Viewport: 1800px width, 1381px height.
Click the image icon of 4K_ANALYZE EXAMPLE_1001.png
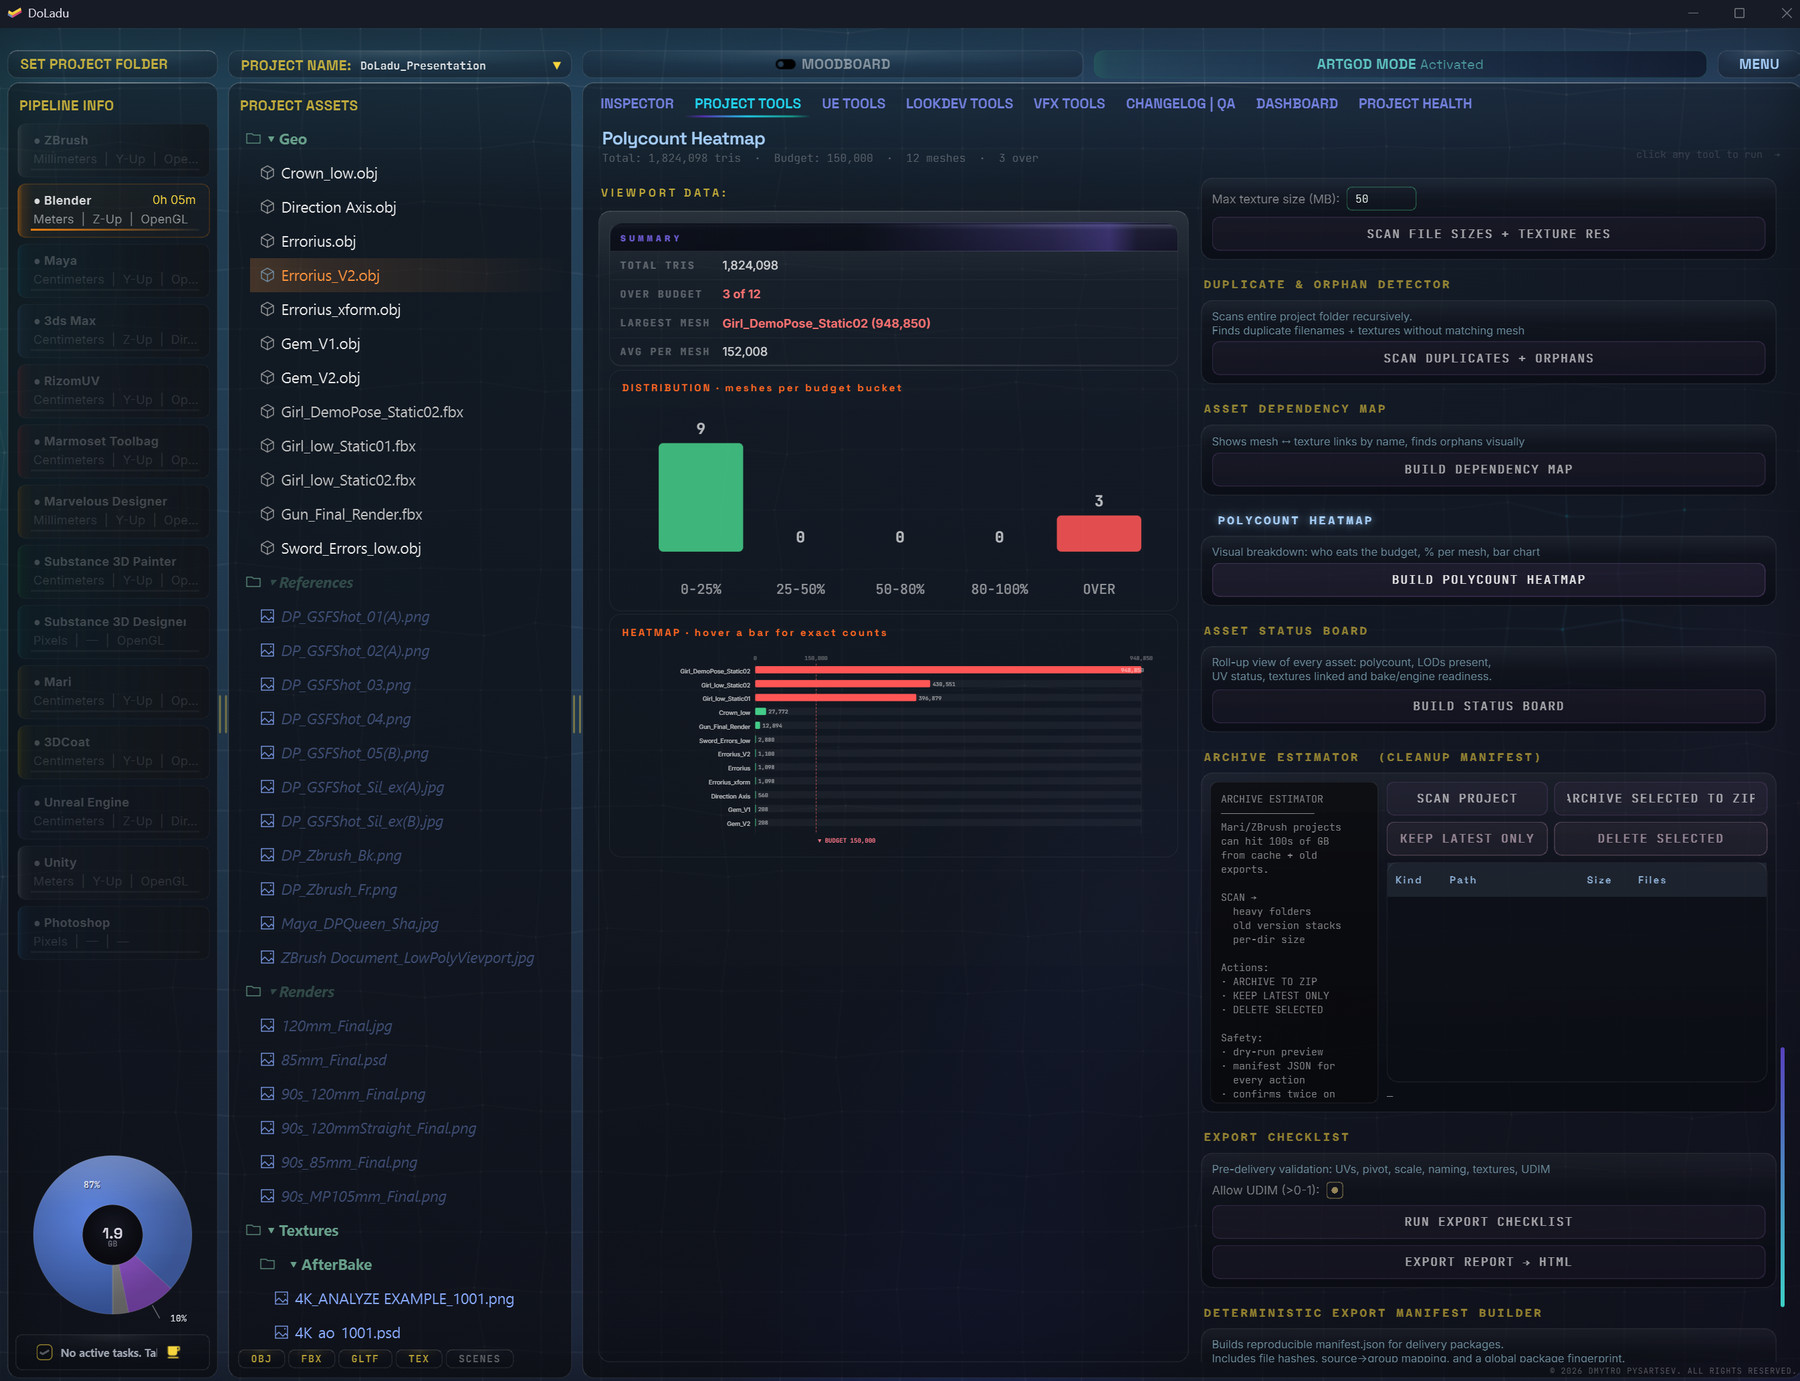pos(281,1298)
